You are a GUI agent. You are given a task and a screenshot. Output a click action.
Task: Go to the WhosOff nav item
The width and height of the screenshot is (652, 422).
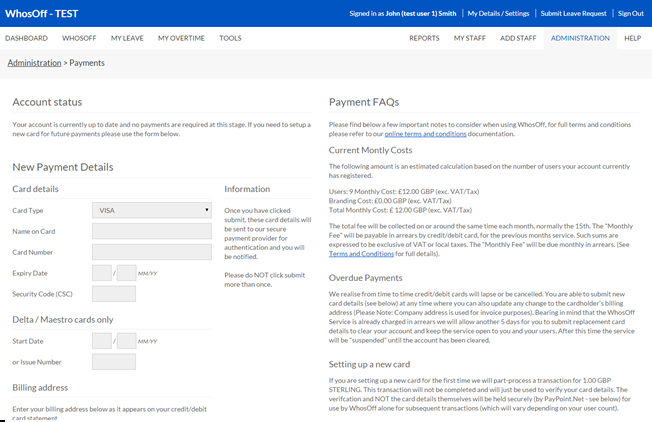(x=79, y=38)
